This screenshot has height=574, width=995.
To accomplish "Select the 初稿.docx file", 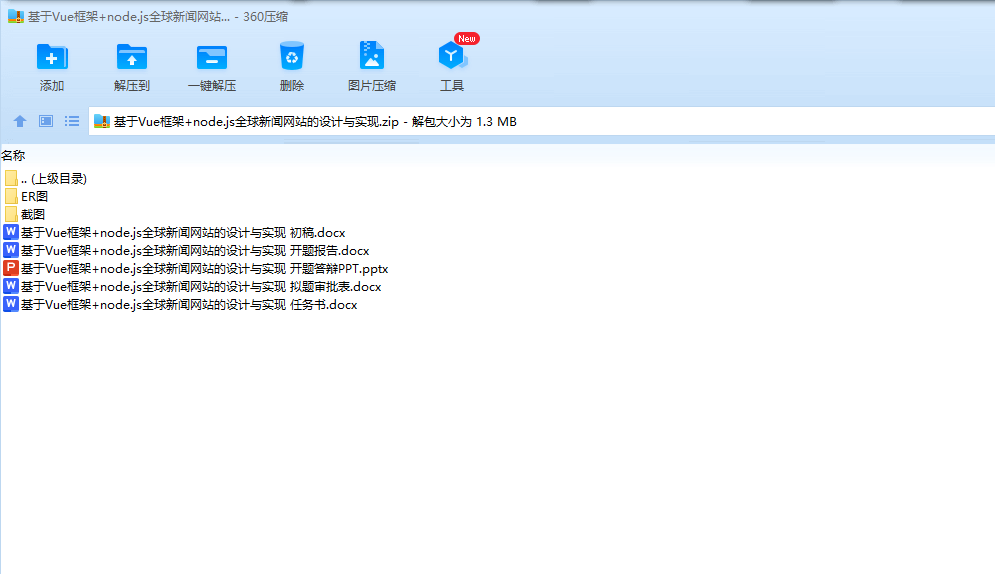I will [175, 233].
